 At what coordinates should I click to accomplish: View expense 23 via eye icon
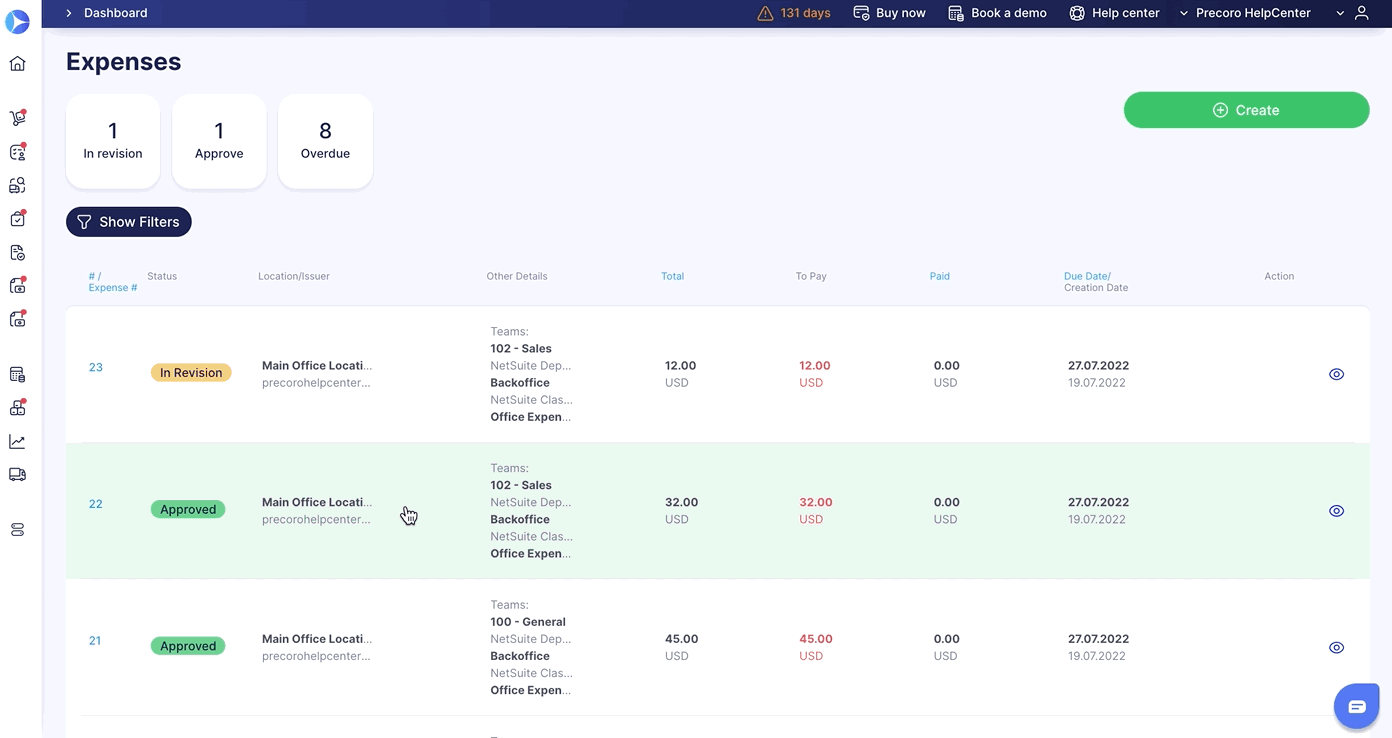(1336, 374)
